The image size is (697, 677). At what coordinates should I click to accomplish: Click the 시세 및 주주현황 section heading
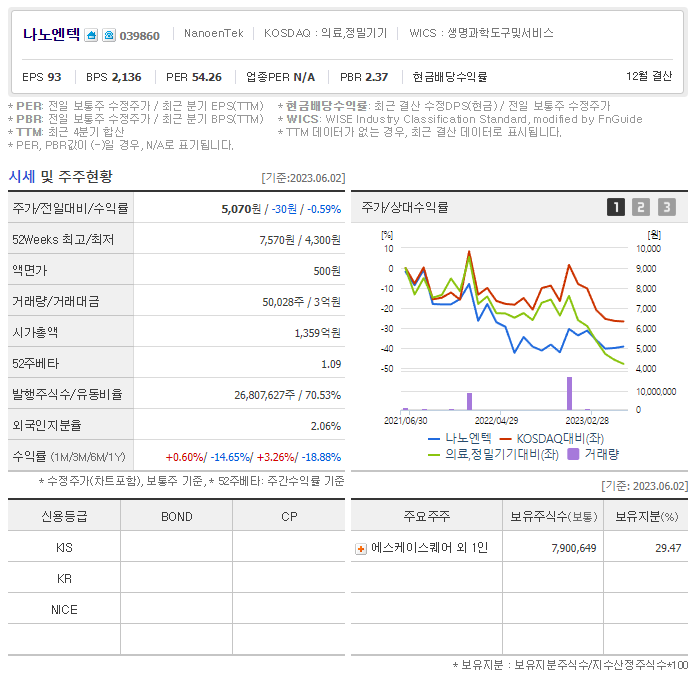60,176
